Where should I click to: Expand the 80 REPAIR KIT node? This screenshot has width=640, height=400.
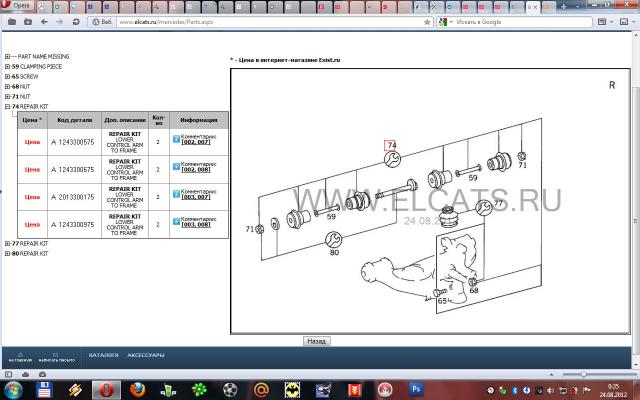7,253
